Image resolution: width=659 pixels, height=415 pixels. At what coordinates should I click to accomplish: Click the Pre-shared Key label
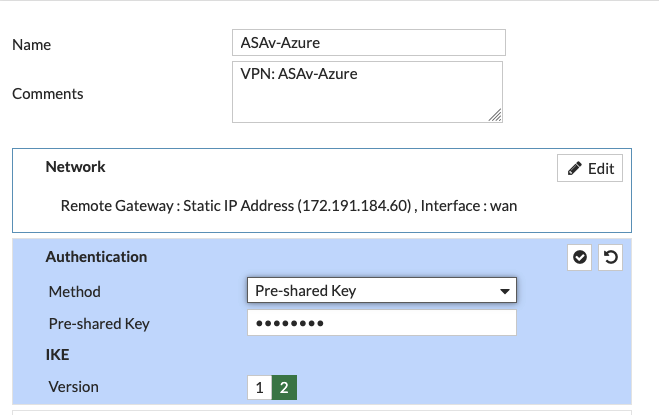pyautogui.click(x=99, y=324)
